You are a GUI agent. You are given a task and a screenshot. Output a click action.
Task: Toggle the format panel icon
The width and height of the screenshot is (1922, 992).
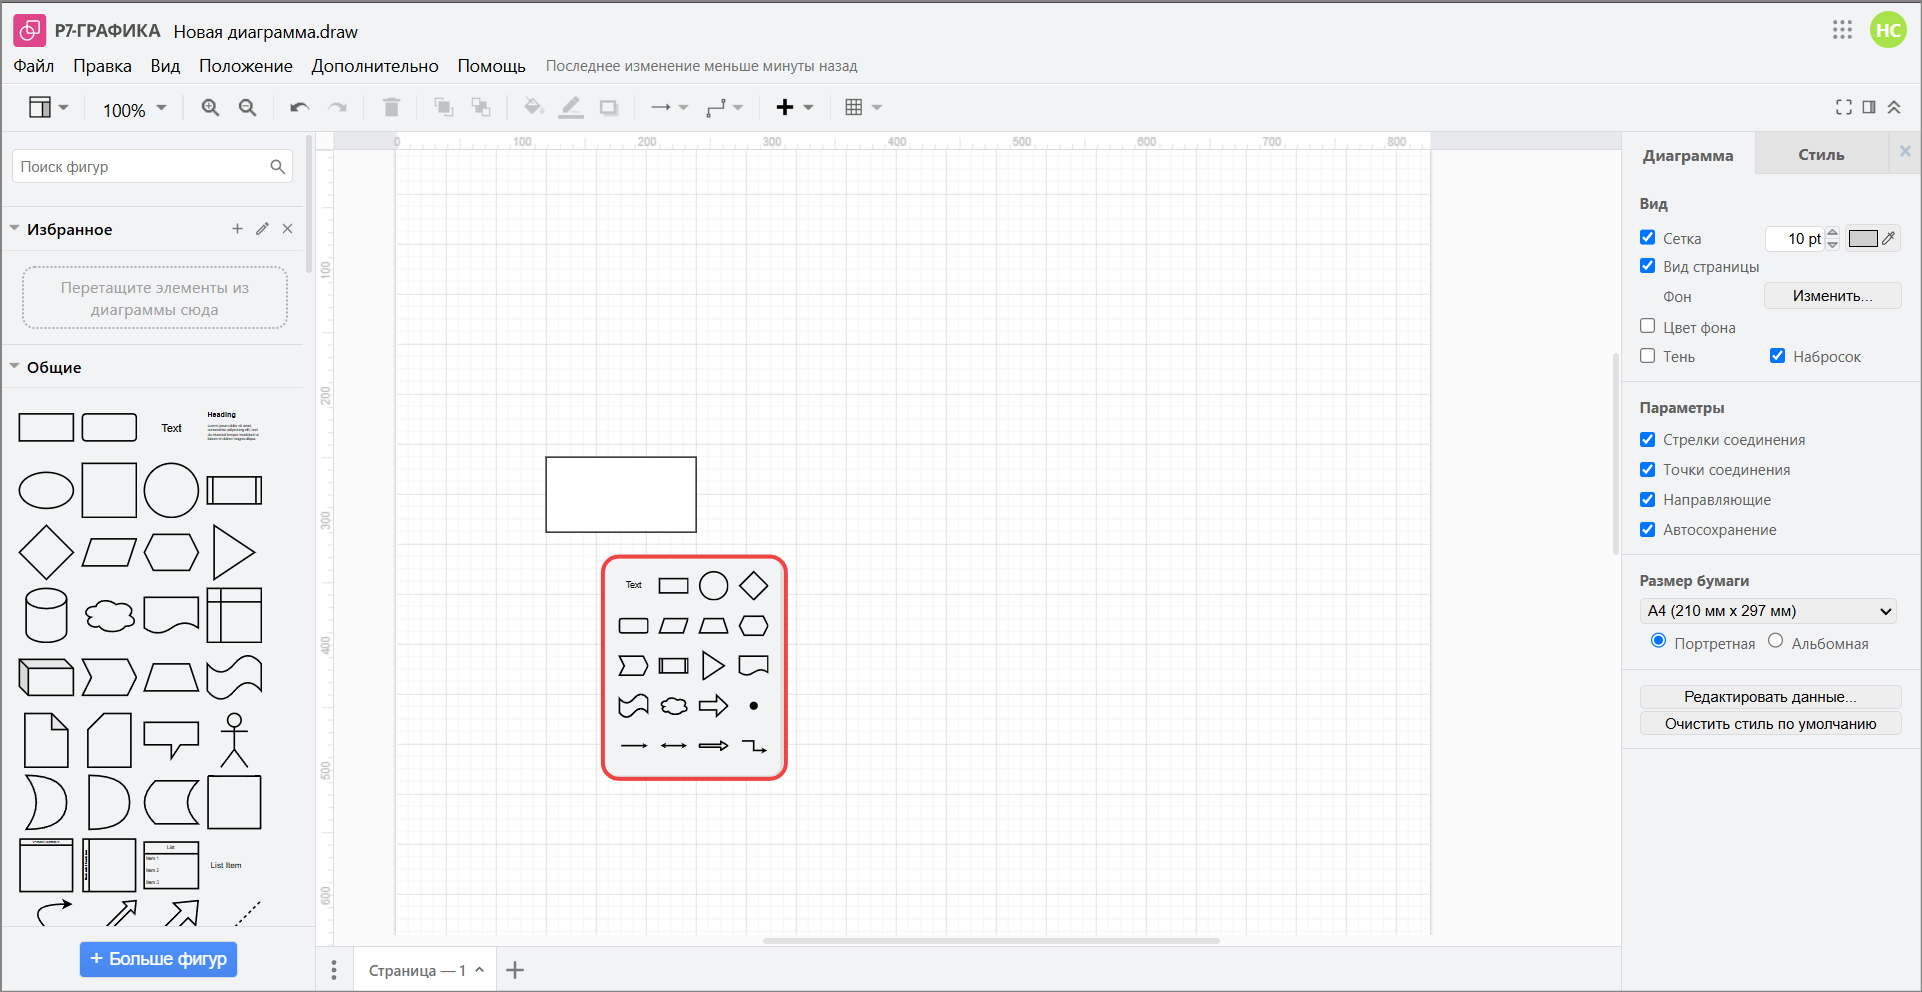[1869, 107]
